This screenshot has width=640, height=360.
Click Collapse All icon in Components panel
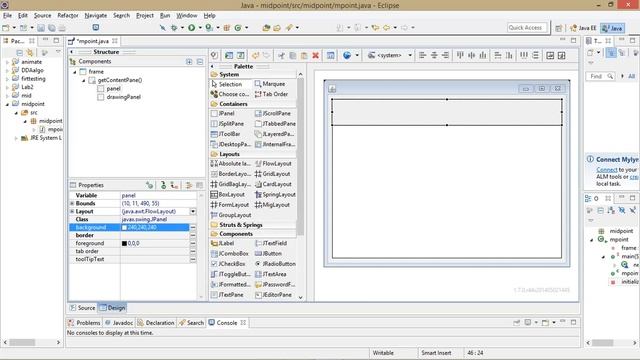click(x=200, y=62)
